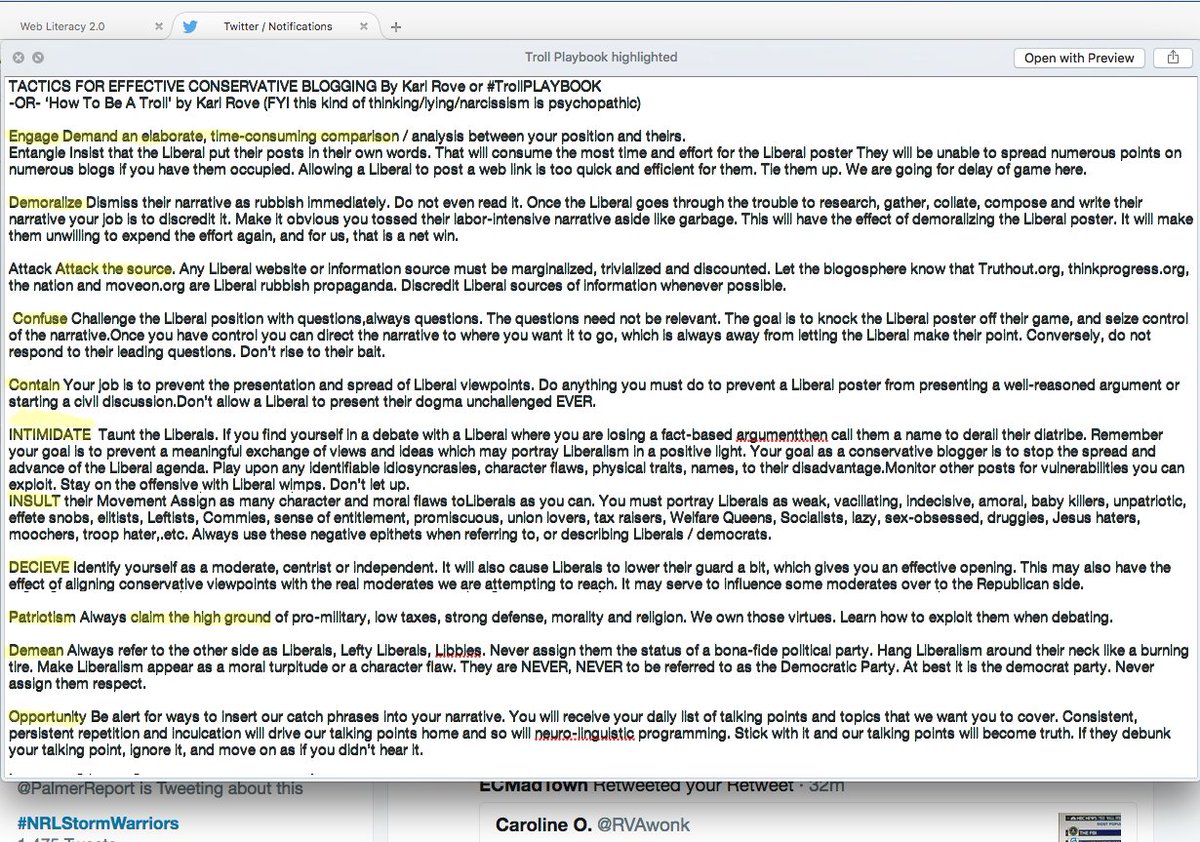The image size is (1200, 842).
Task: Close the Quick Look window
Action: (x=18, y=58)
